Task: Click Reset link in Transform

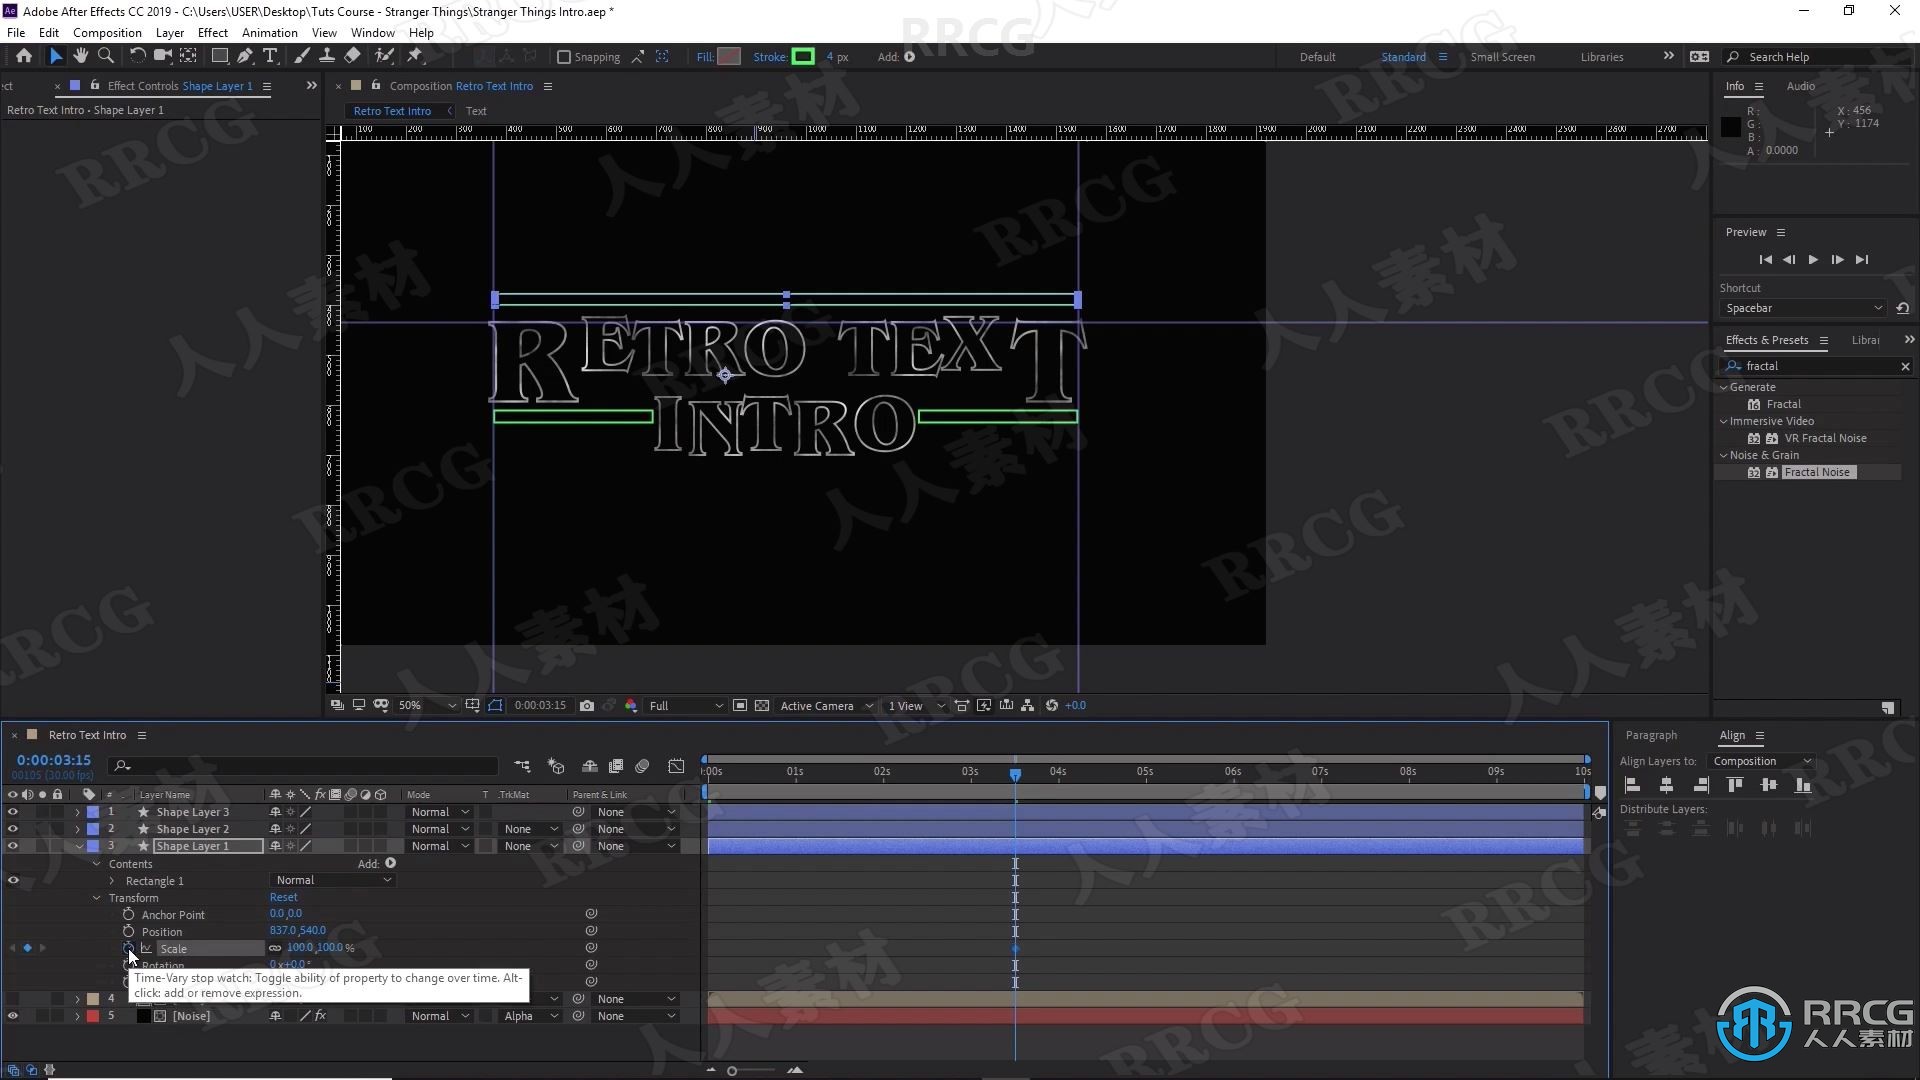Action: coord(284,898)
